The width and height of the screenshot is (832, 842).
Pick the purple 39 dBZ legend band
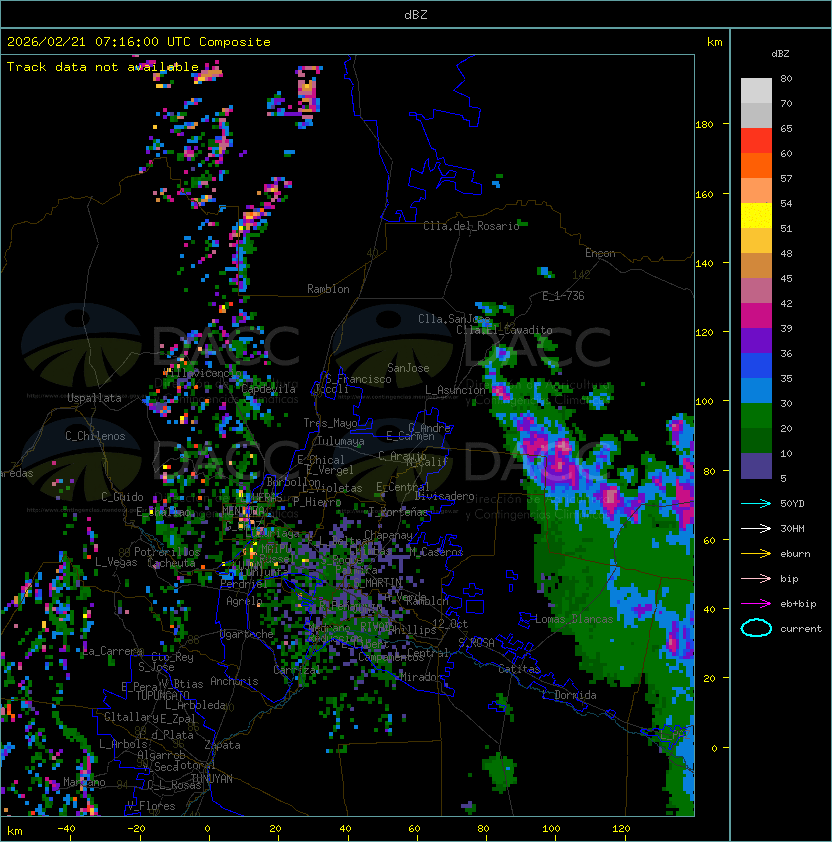tap(756, 340)
